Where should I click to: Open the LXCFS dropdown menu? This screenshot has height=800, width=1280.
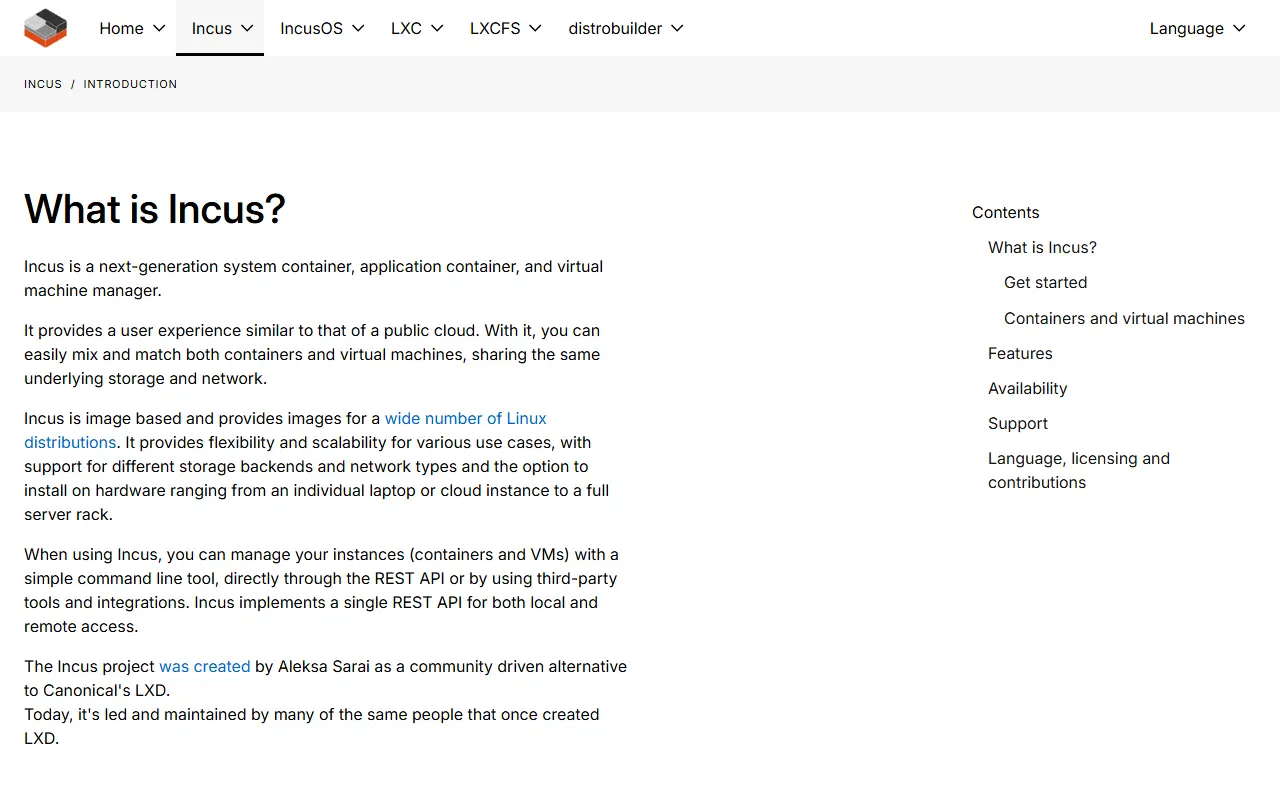(x=506, y=28)
